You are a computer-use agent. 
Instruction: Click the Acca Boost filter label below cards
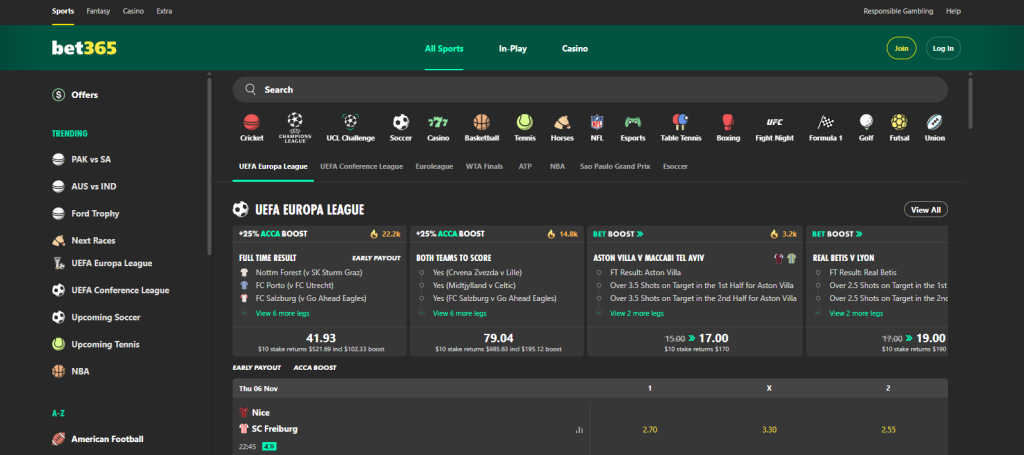point(315,368)
